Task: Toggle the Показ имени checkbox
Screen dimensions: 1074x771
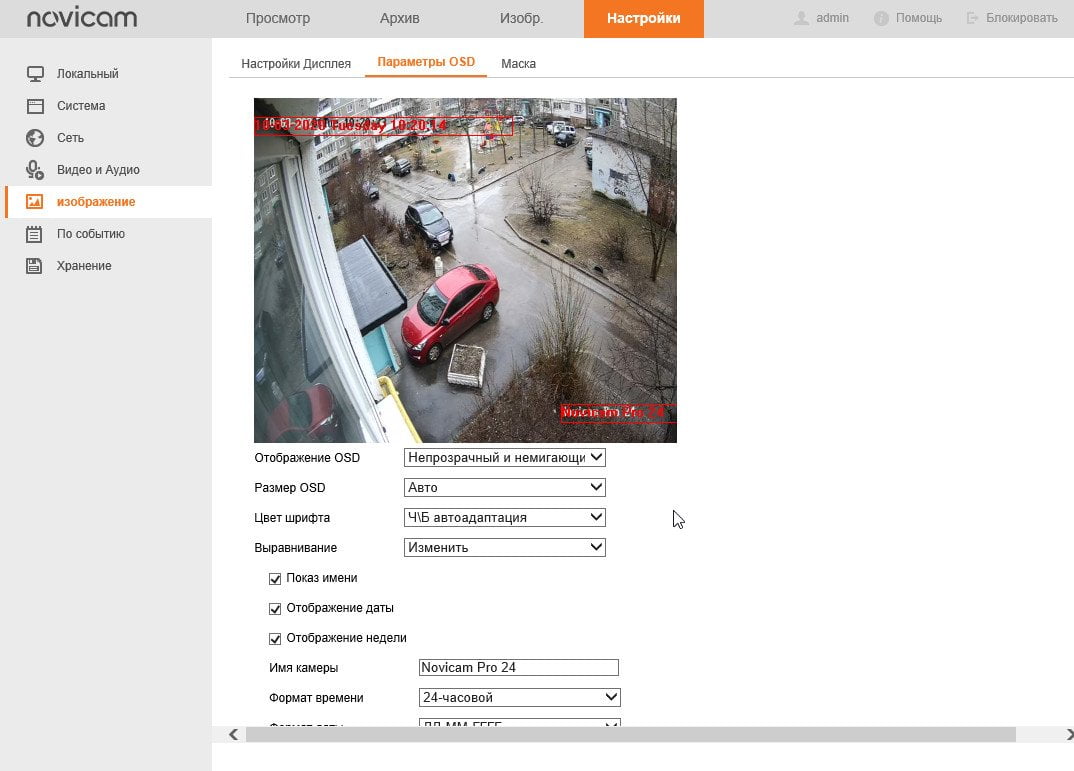Action: point(275,579)
